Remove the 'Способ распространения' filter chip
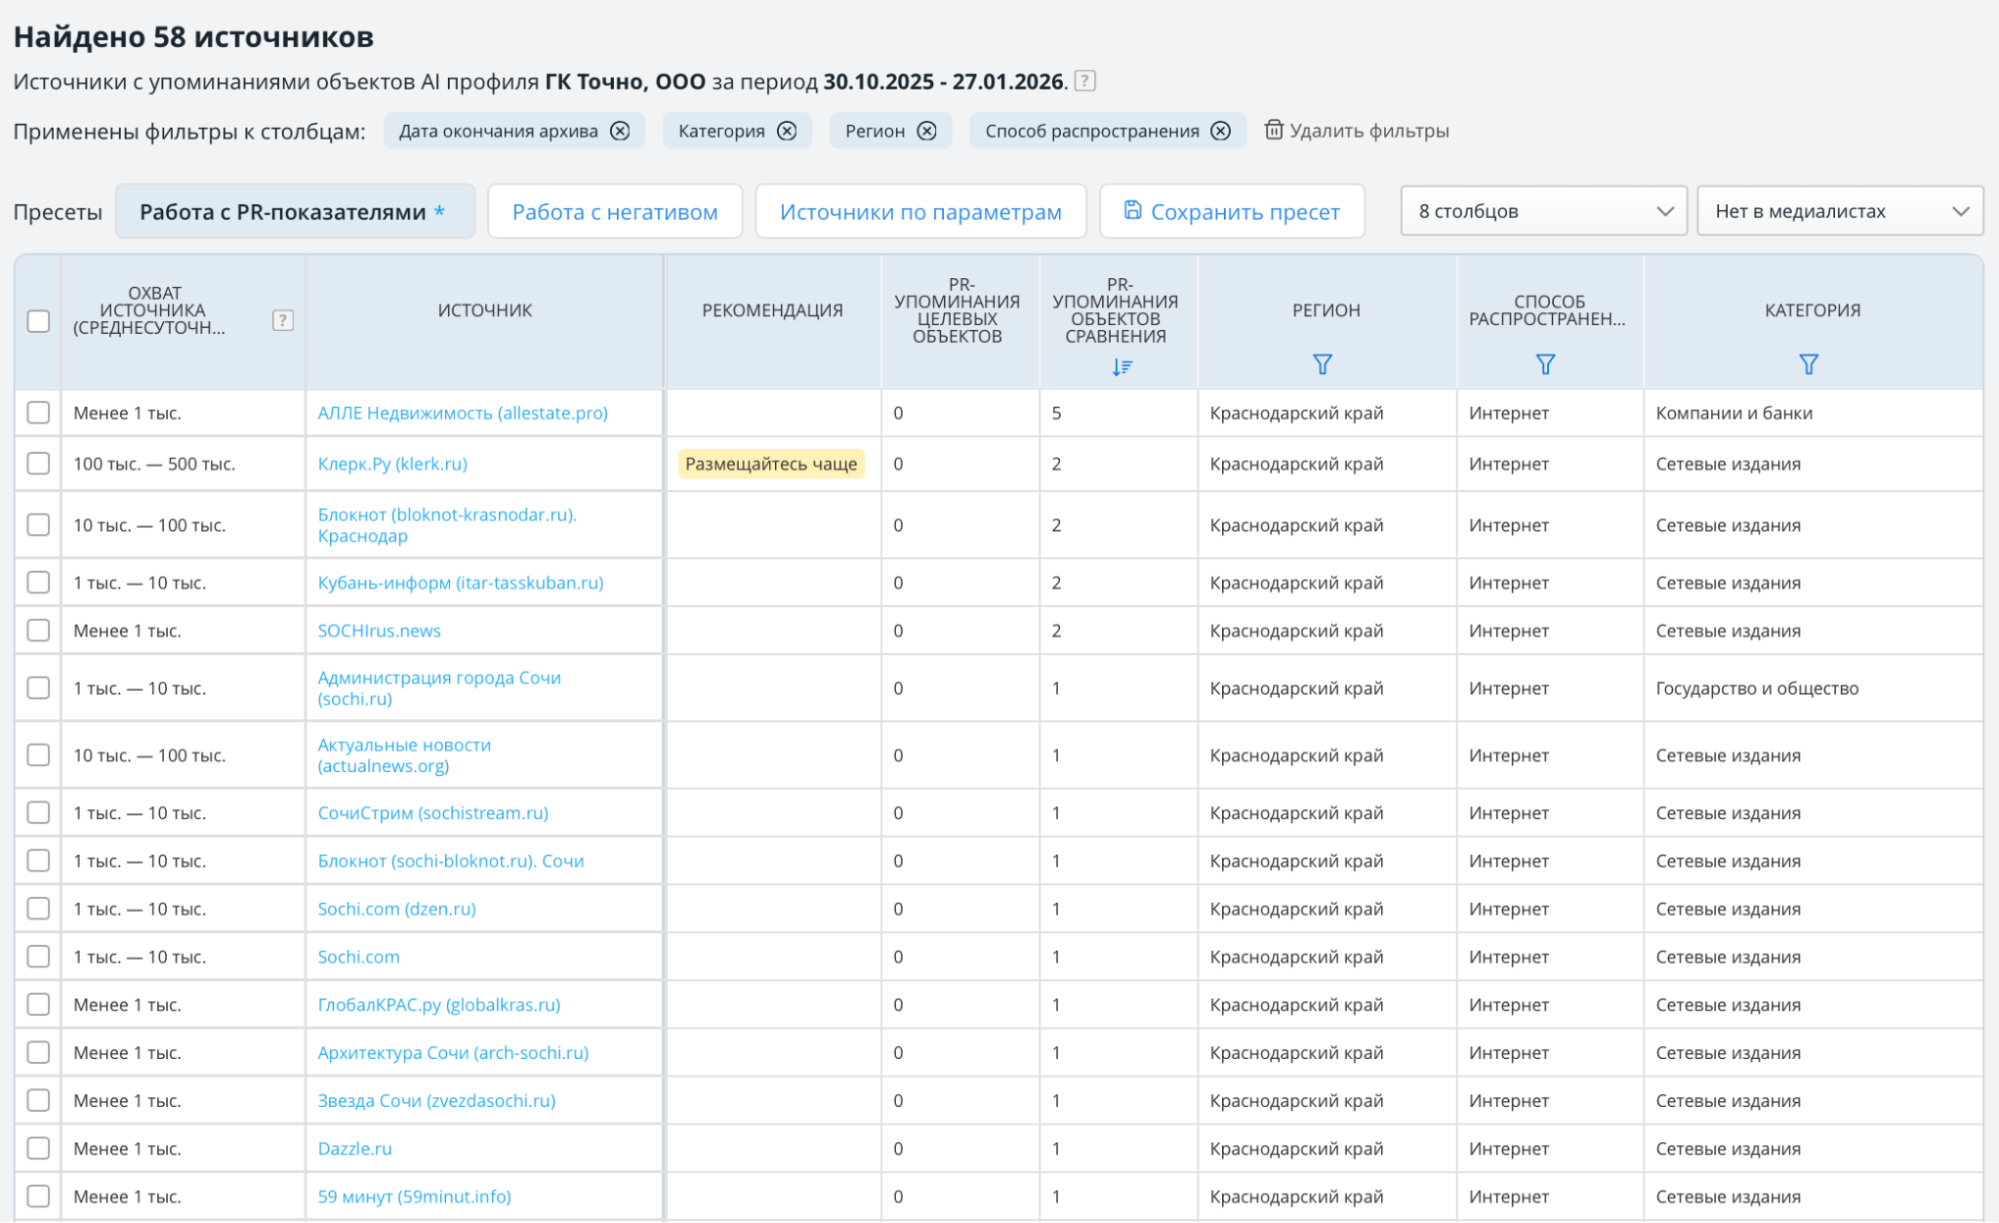Image resolution: width=1999 pixels, height=1223 pixels. pos(1221,131)
